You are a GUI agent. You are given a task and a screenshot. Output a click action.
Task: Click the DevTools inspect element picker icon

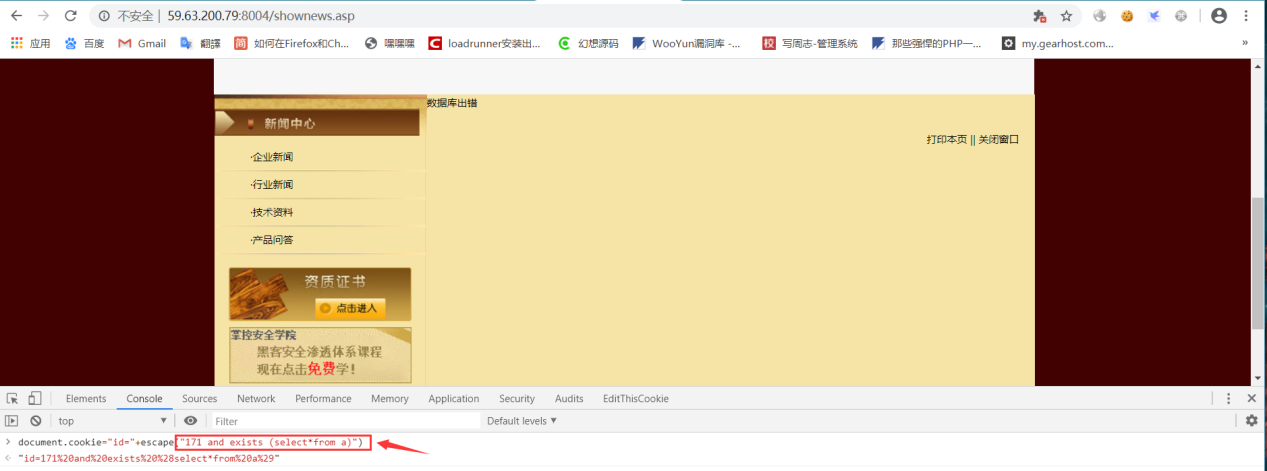point(13,398)
